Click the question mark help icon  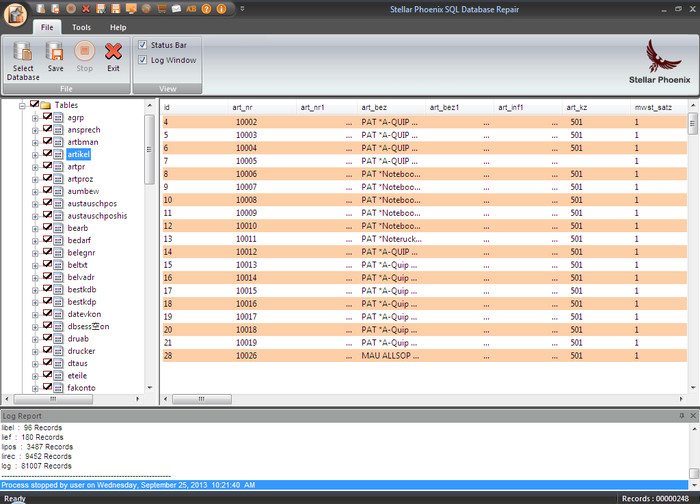[206, 8]
